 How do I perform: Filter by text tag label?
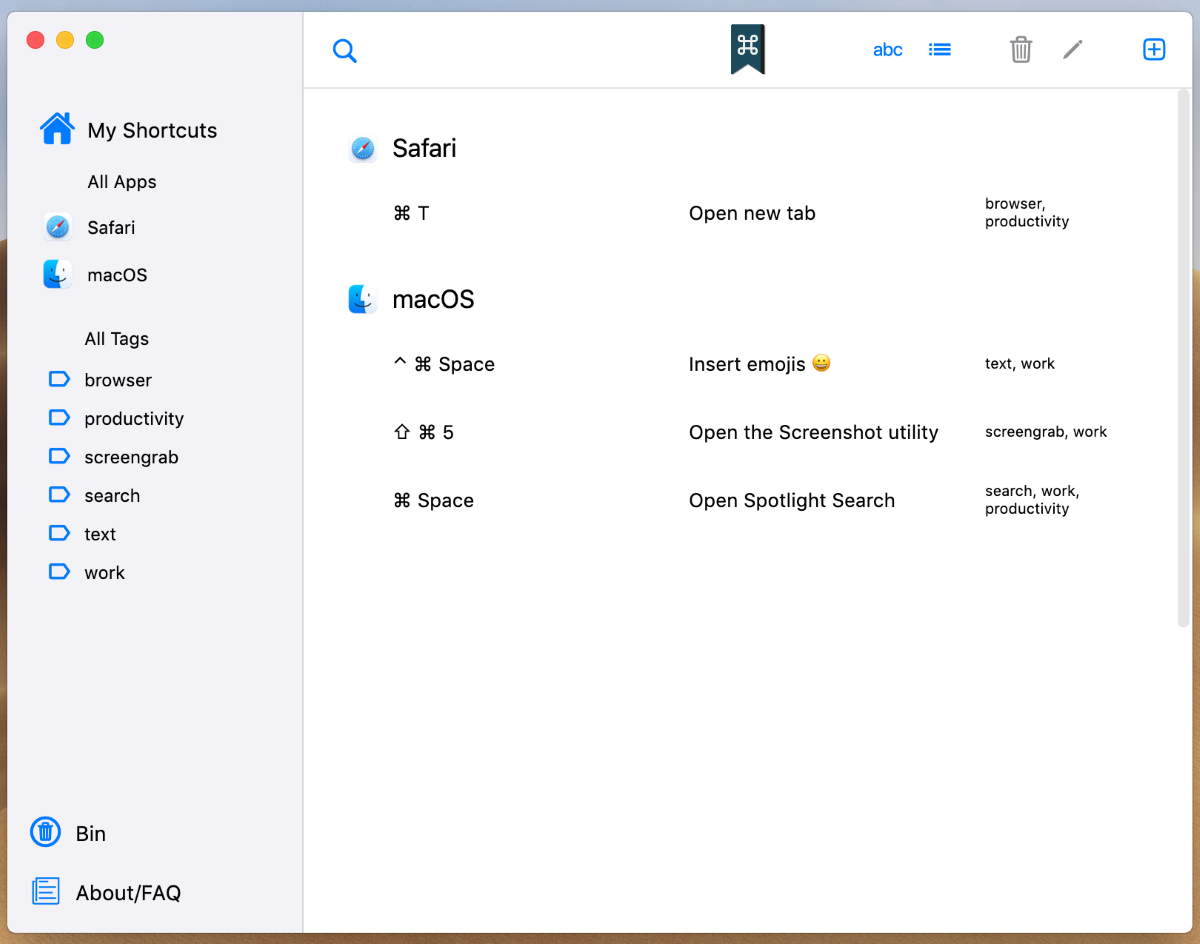tap(100, 534)
